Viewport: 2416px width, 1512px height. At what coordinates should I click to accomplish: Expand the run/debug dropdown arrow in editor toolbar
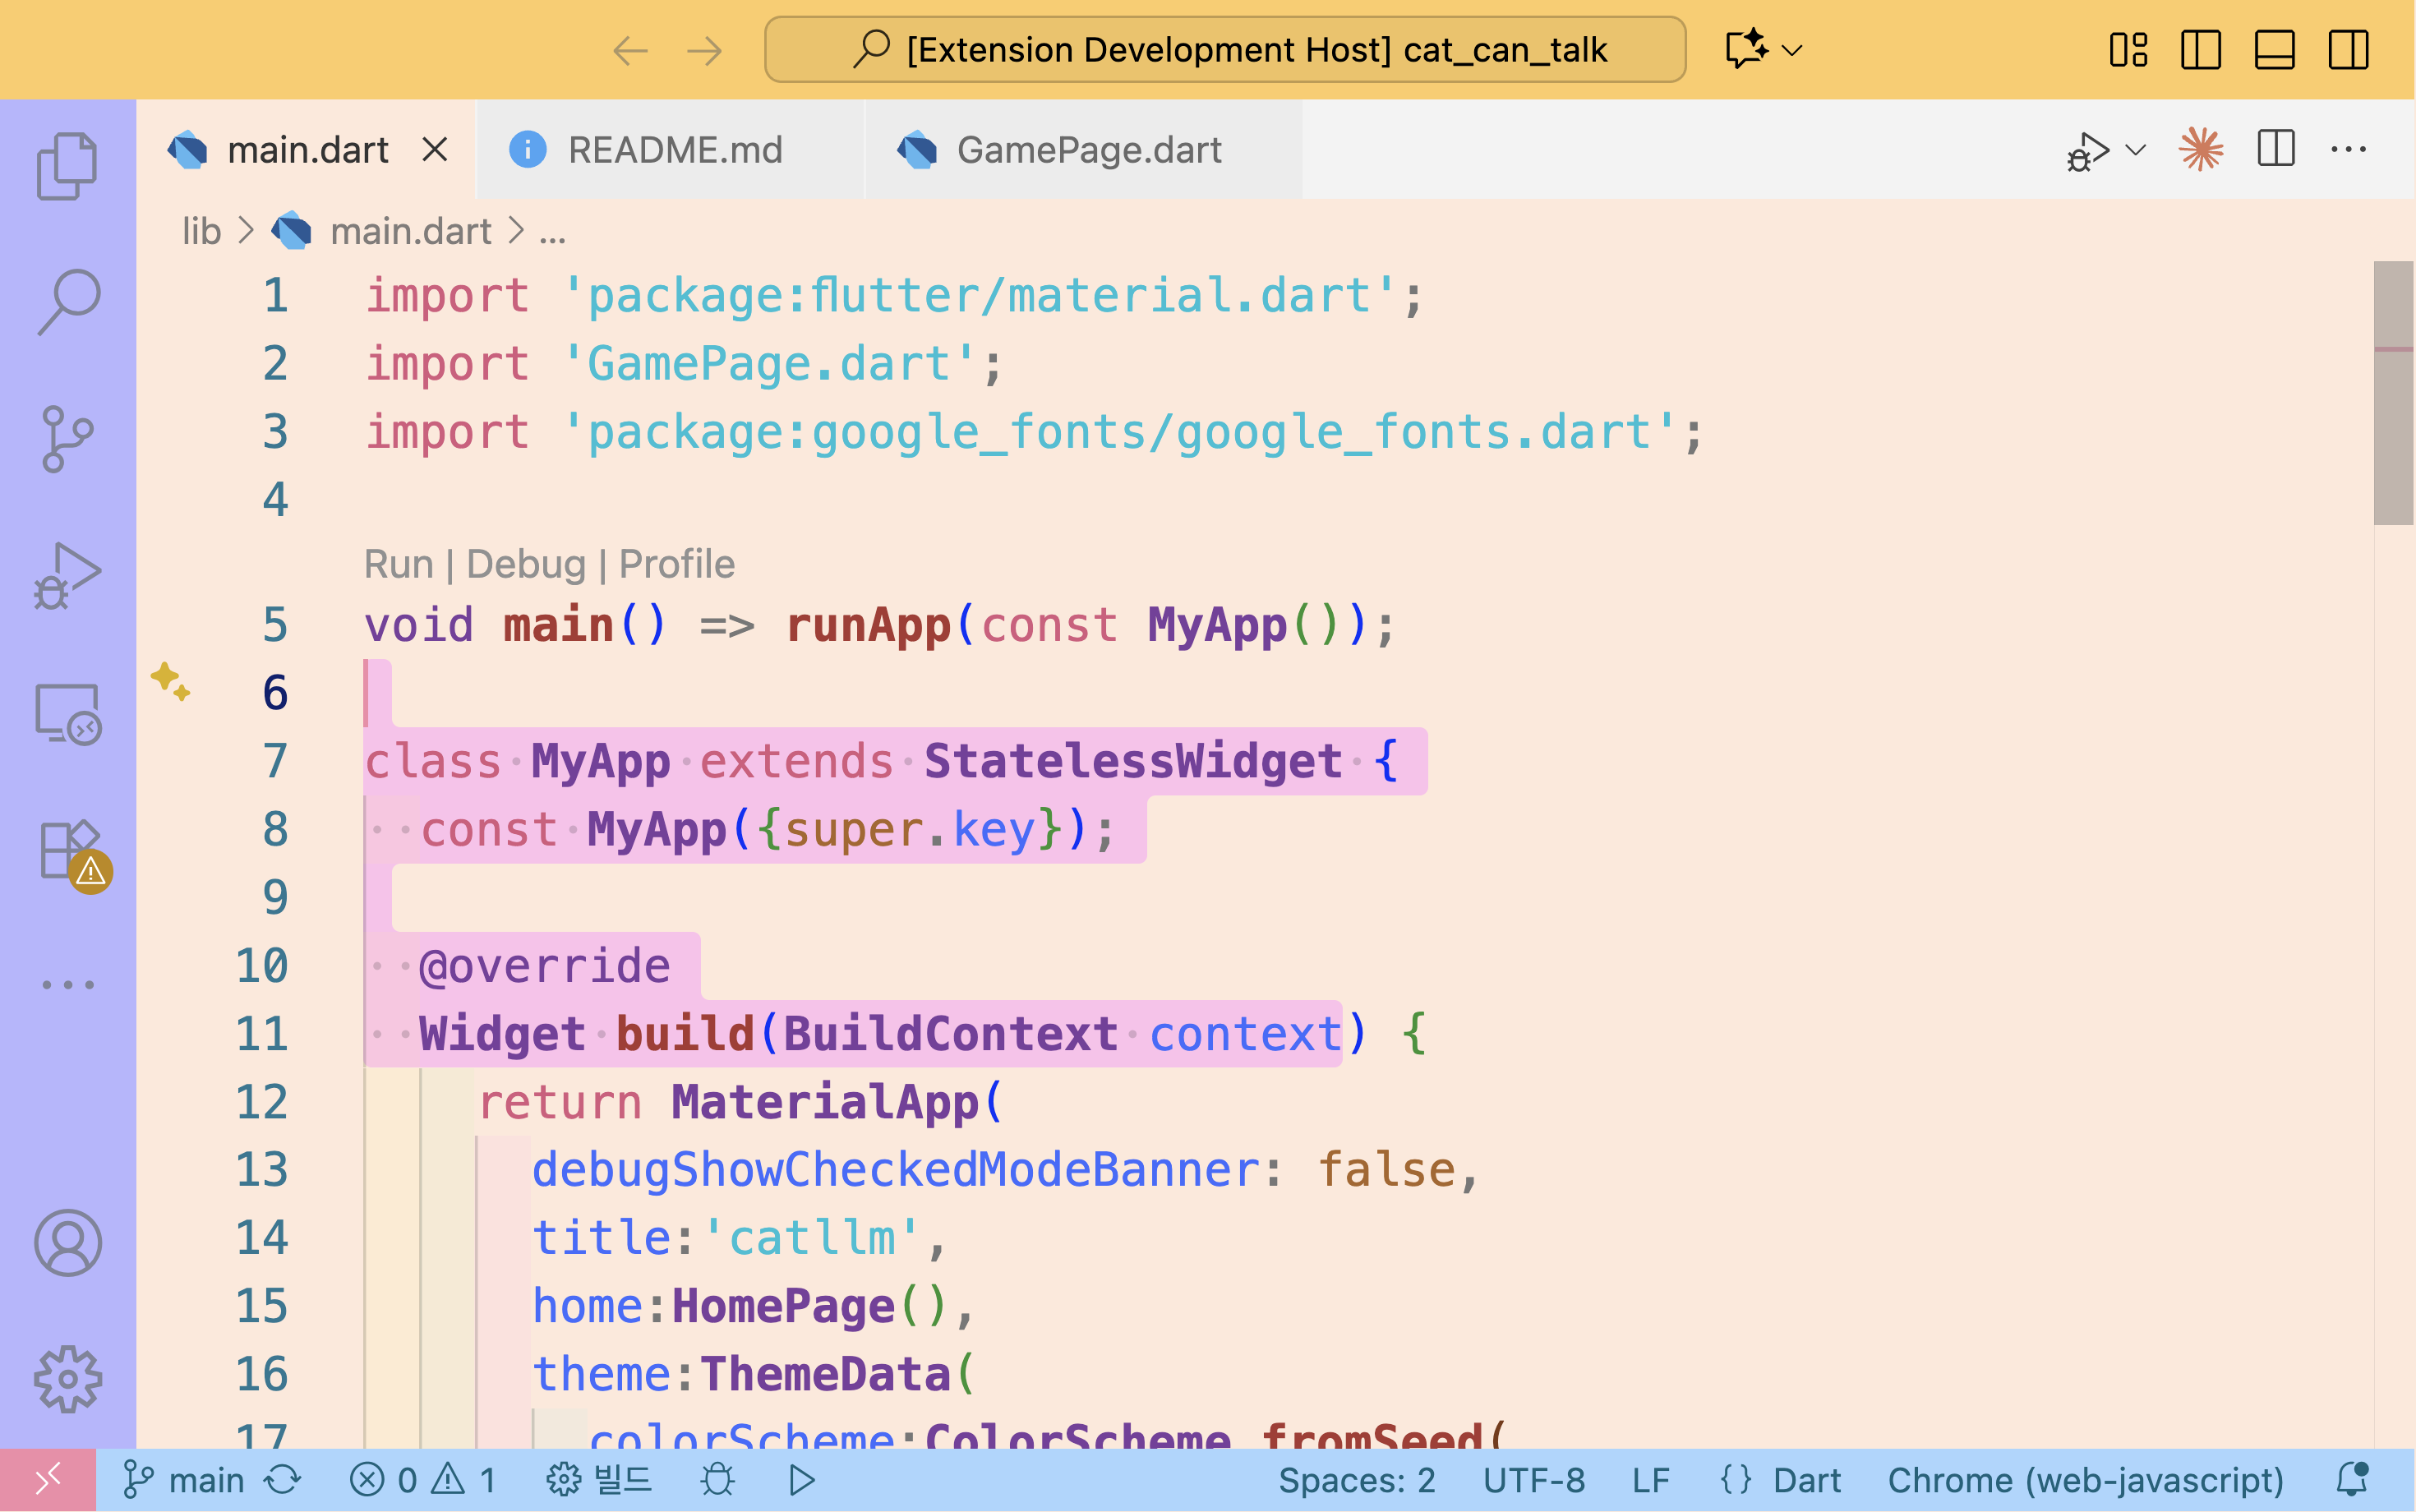[x=2136, y=150]
